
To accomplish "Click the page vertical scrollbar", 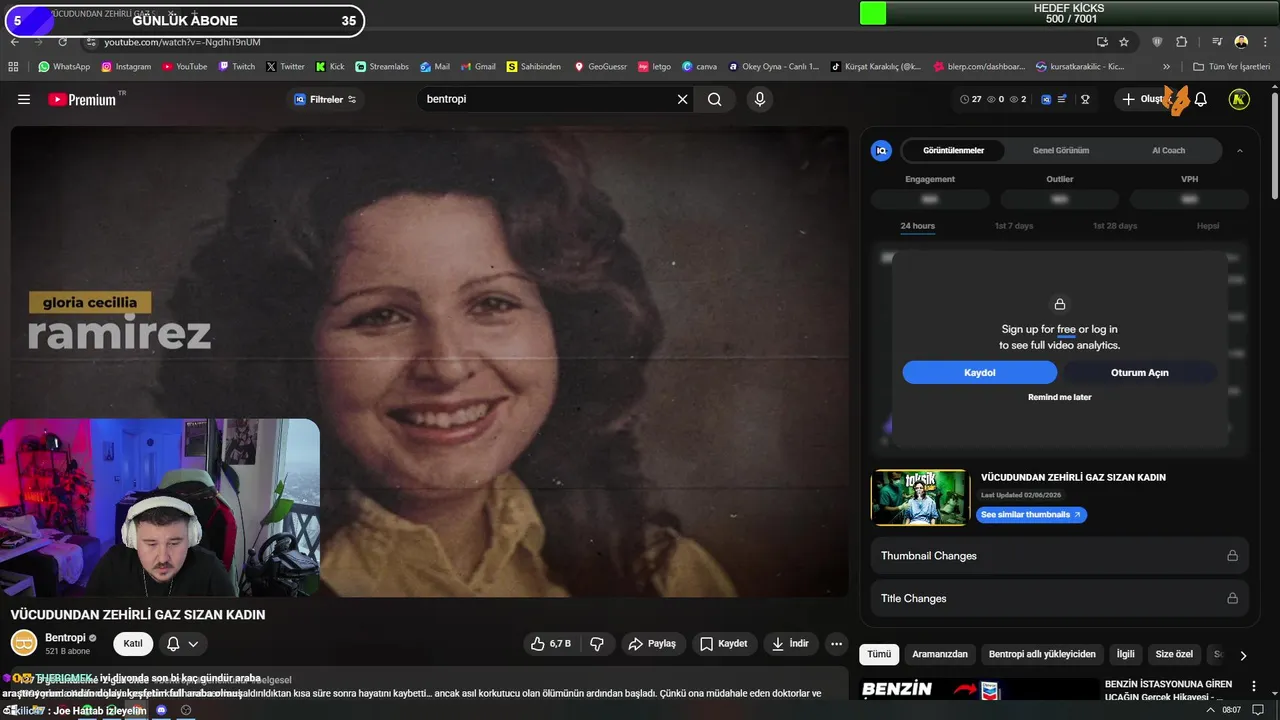I will [1274, 145].
